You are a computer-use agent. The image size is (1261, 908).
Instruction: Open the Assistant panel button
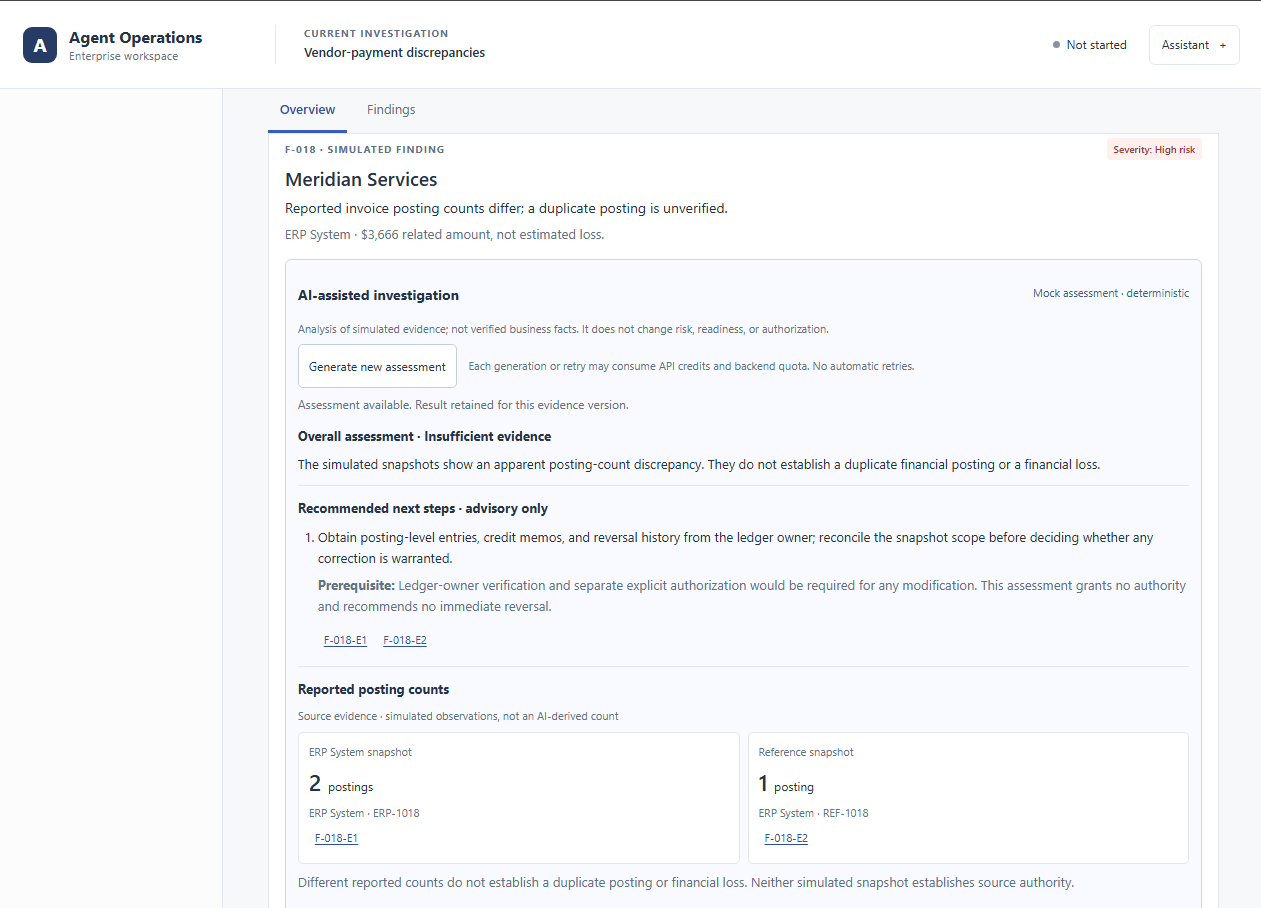1194,45
